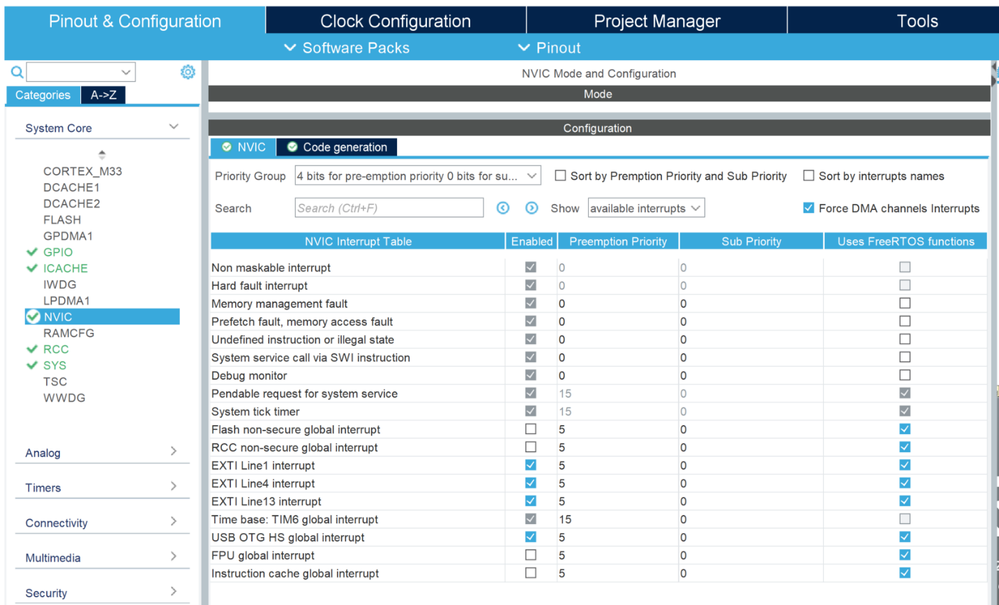The width and height of the screenshot is (999, 605).
Task: Untick FreeRTOS functions for USB OTG HS
Action: pyautogui.click(x=905, y=537)
